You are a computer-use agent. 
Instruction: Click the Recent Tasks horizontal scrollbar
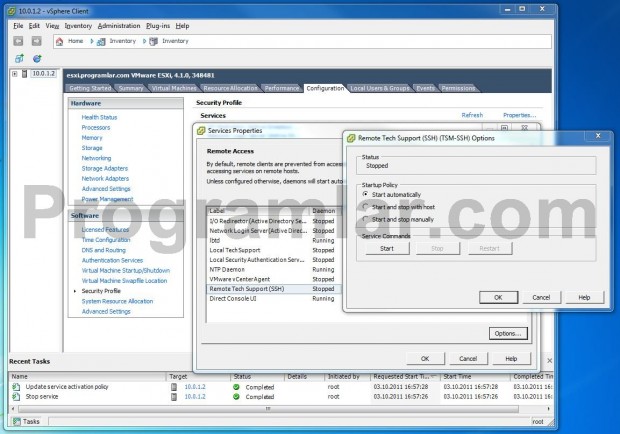point(268,409)
